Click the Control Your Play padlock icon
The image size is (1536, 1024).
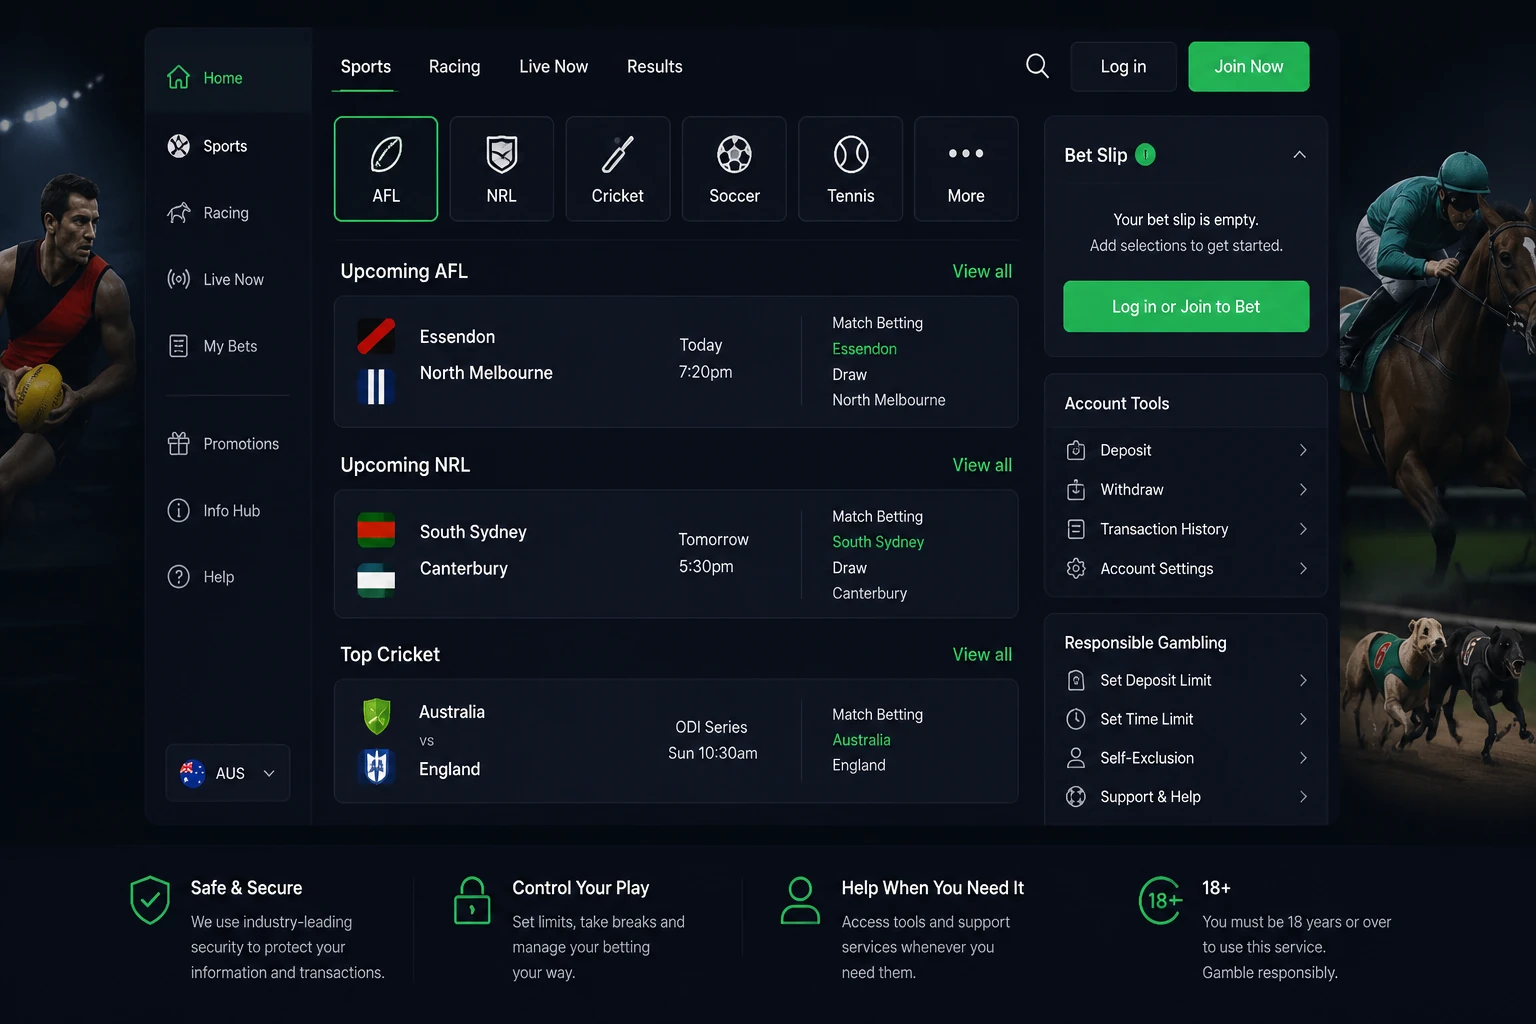click(x=472, y=900)
